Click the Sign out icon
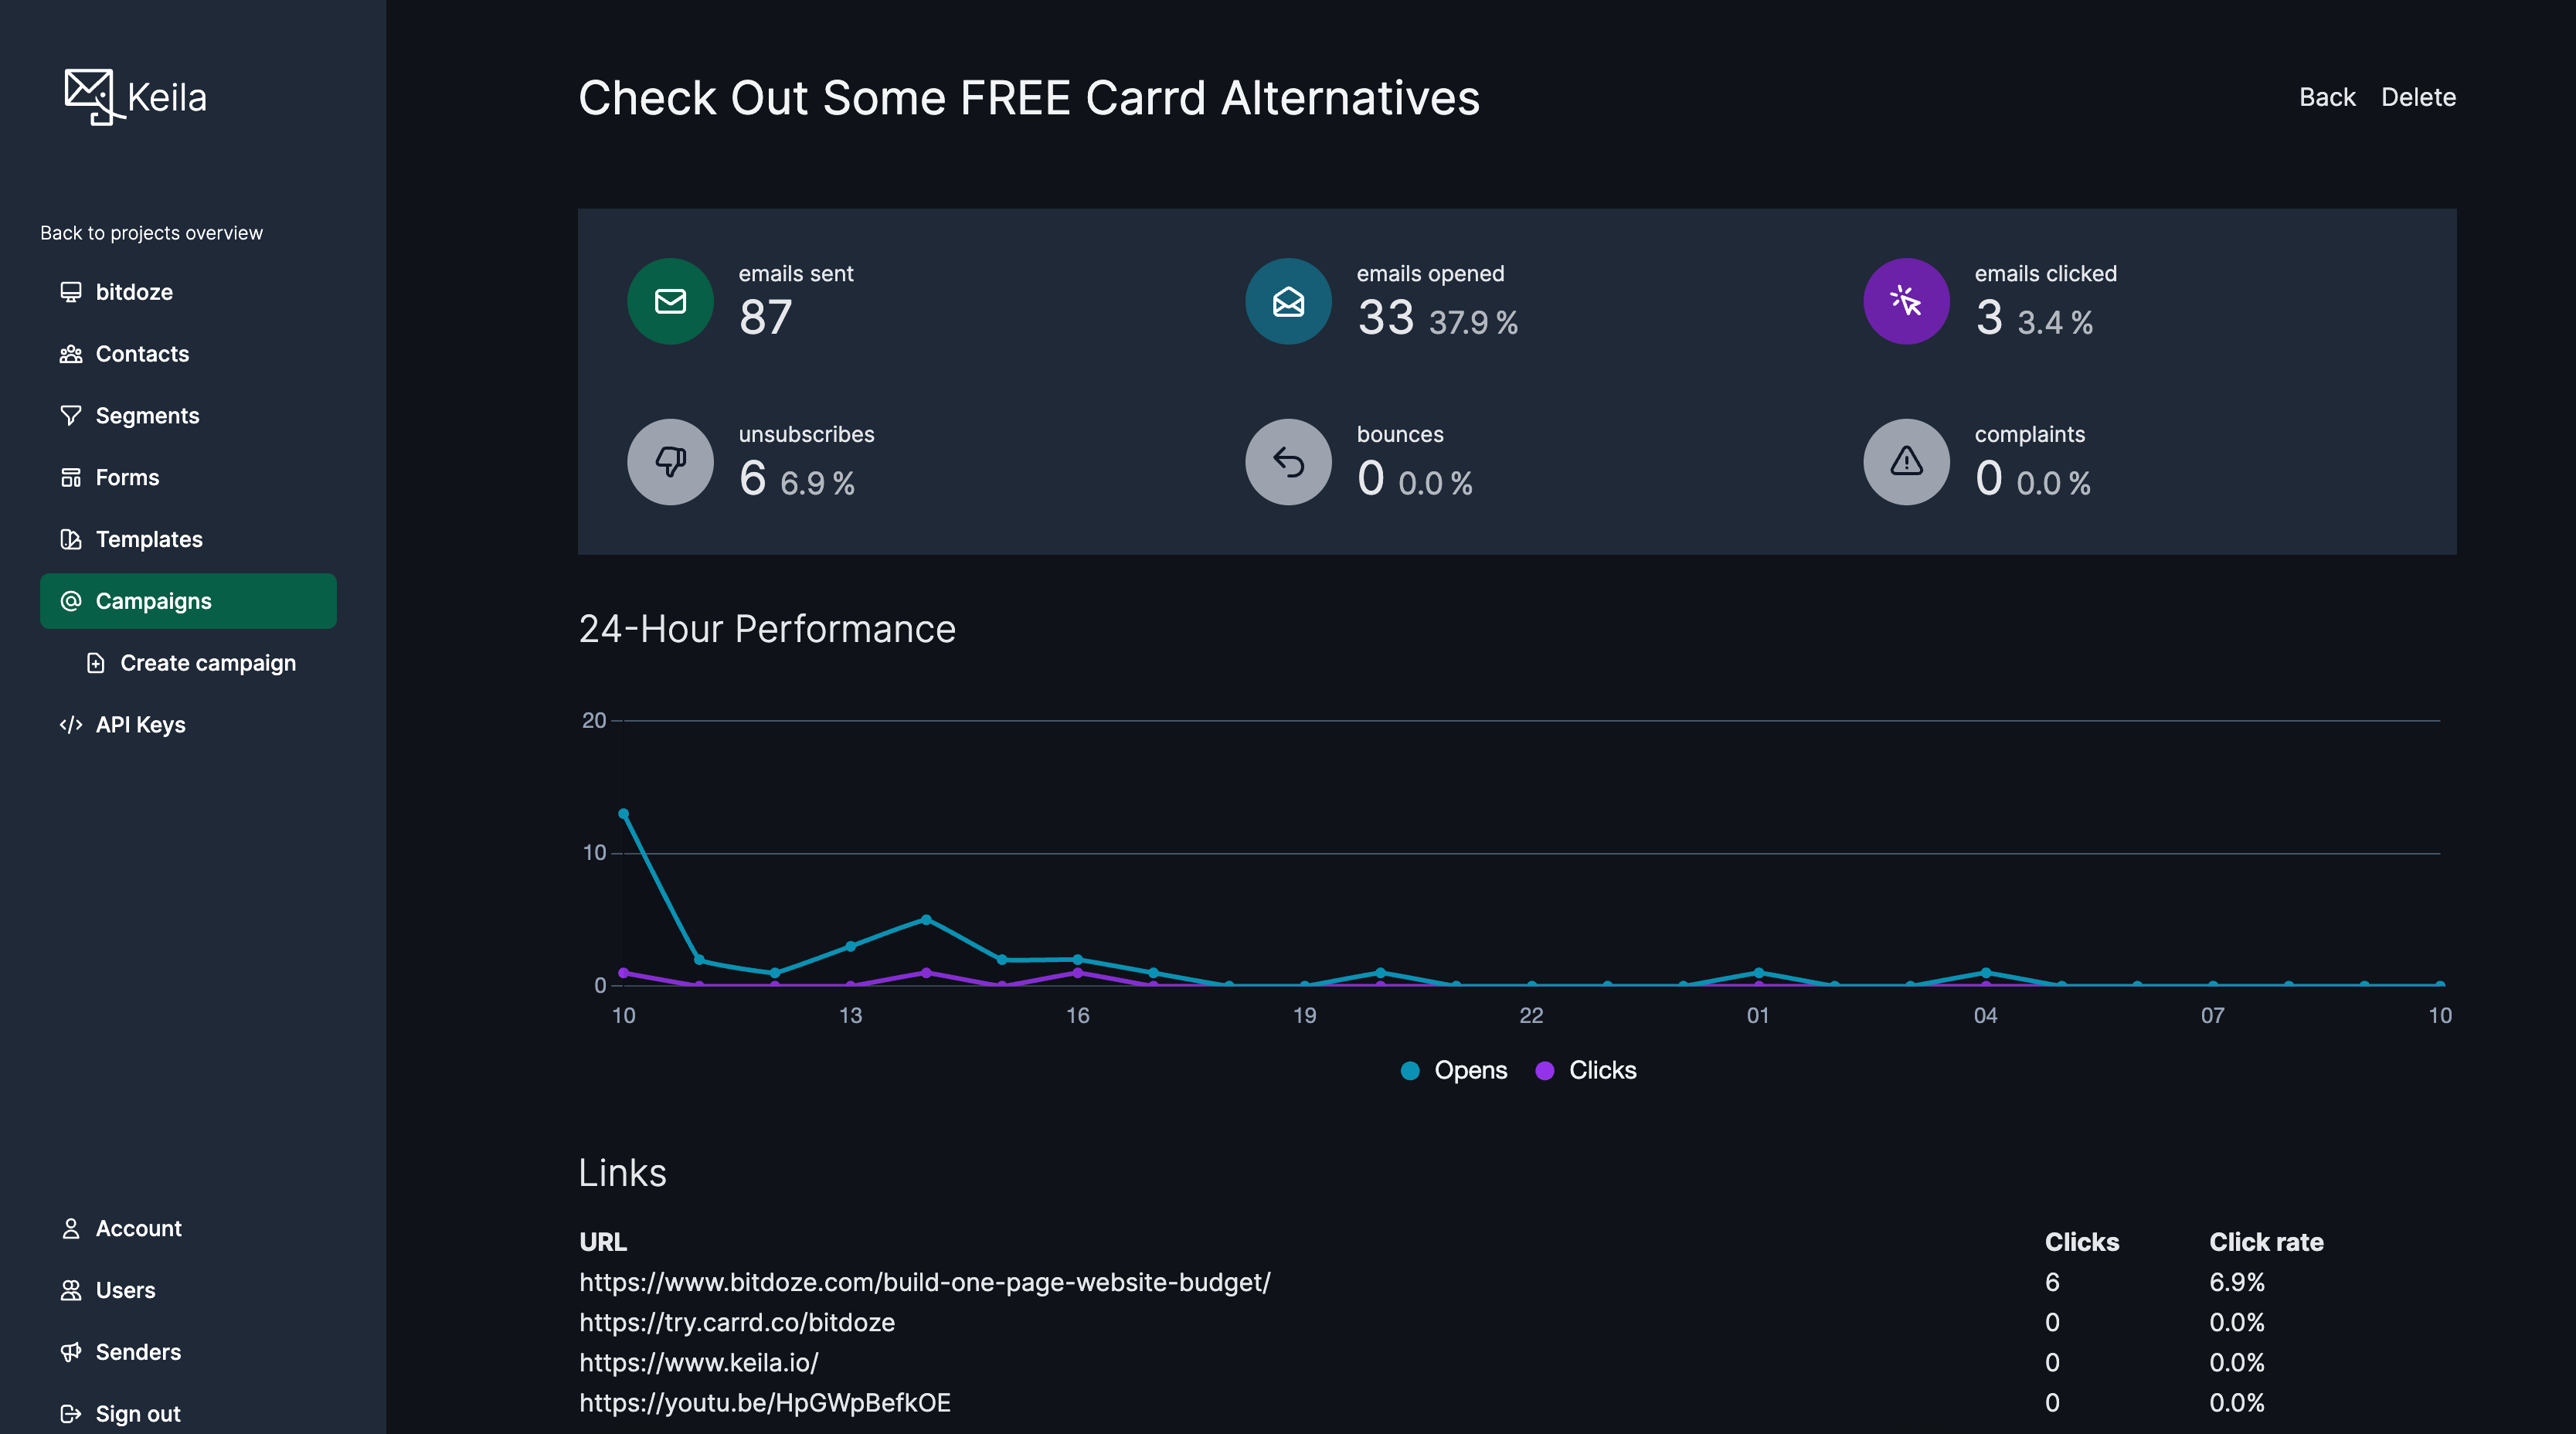The image size is (2576, 1434). coord(70,1413)
